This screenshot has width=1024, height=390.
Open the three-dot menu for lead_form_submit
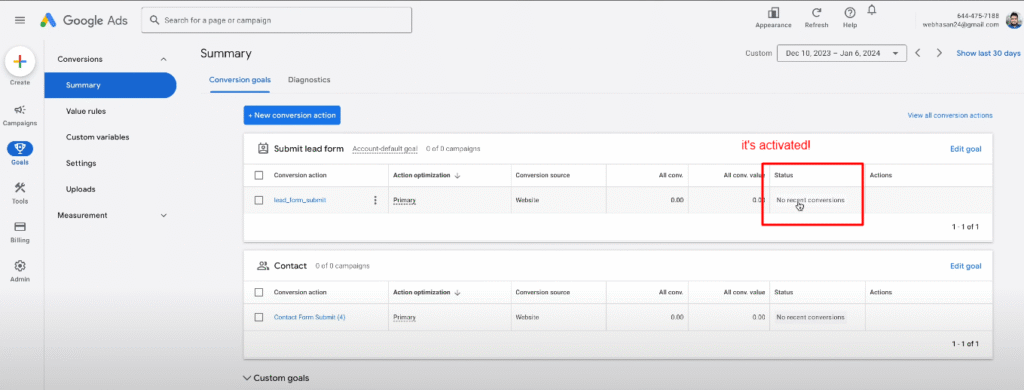click(x=375, y=200)
